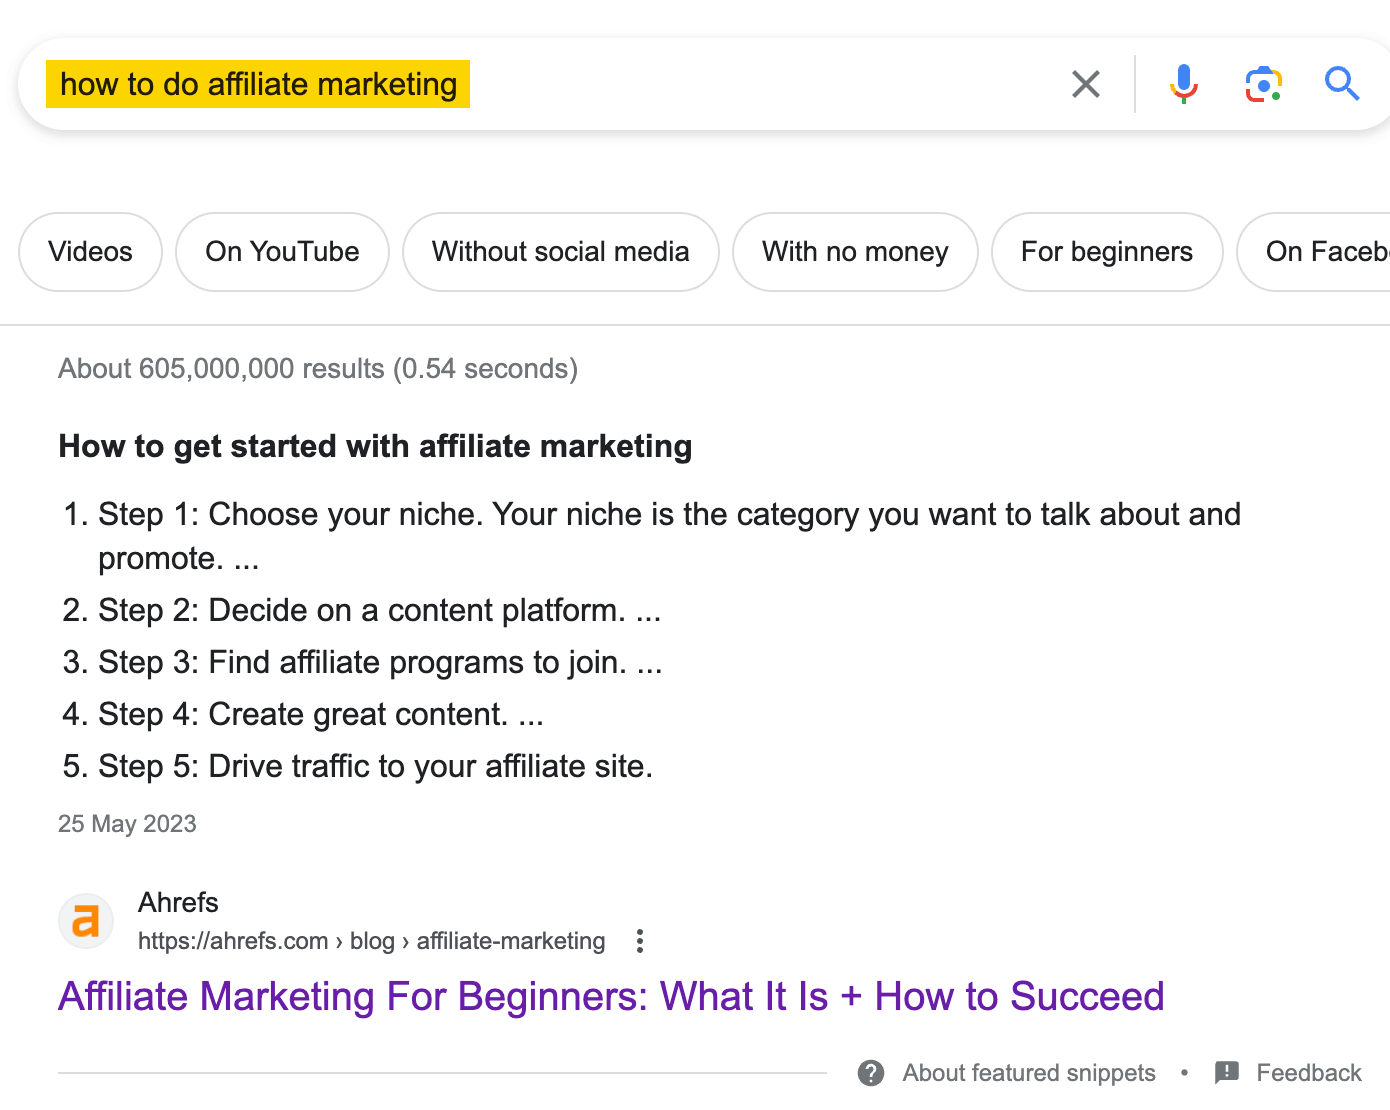Apply the 'With no money' filter
Viewport: 1390px width, 1110px height.
coord(855,252)
